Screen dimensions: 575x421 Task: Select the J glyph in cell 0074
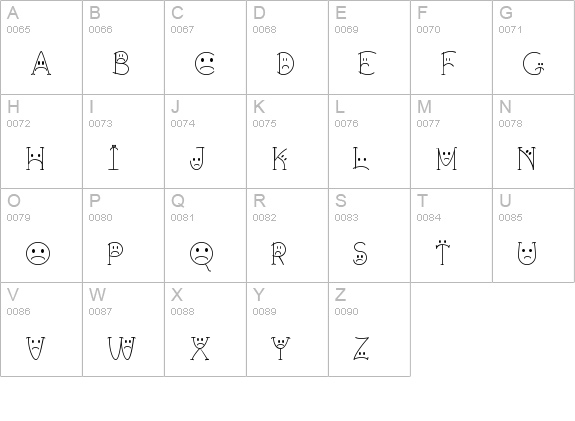coord(197,158)
